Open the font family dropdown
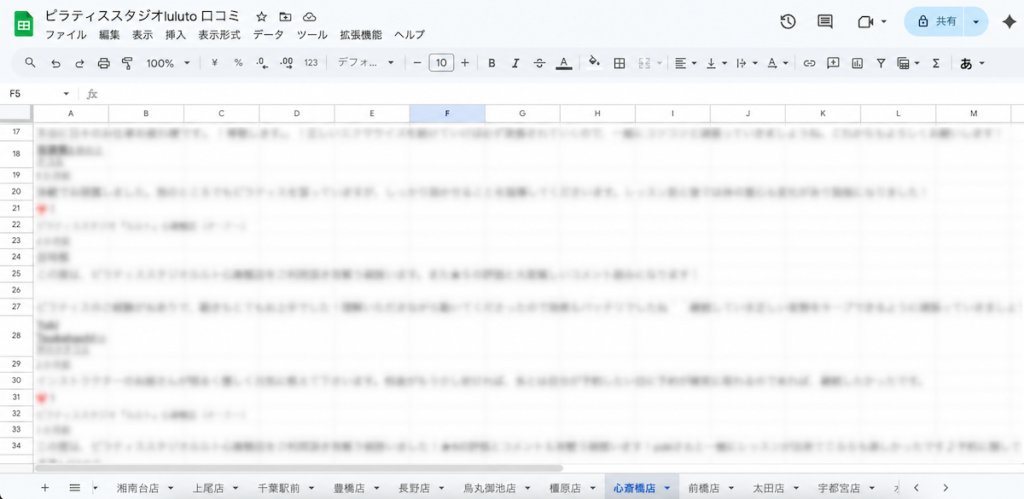 coord(365,63)
